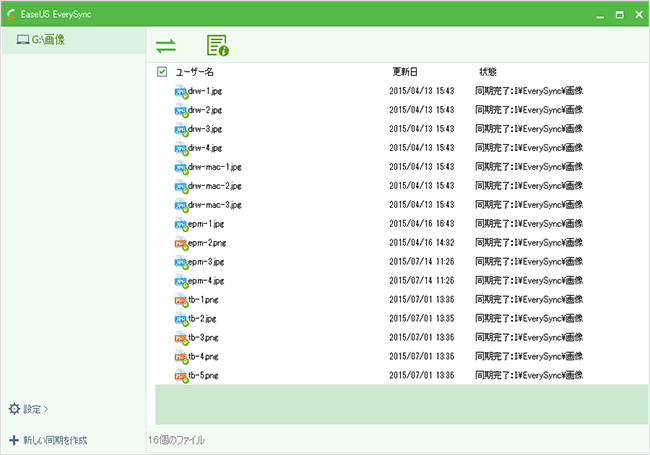This screenshot has width=650, height=455.
Task: Click the sync arrows icon in toolbar
Action: pos(166,46)
